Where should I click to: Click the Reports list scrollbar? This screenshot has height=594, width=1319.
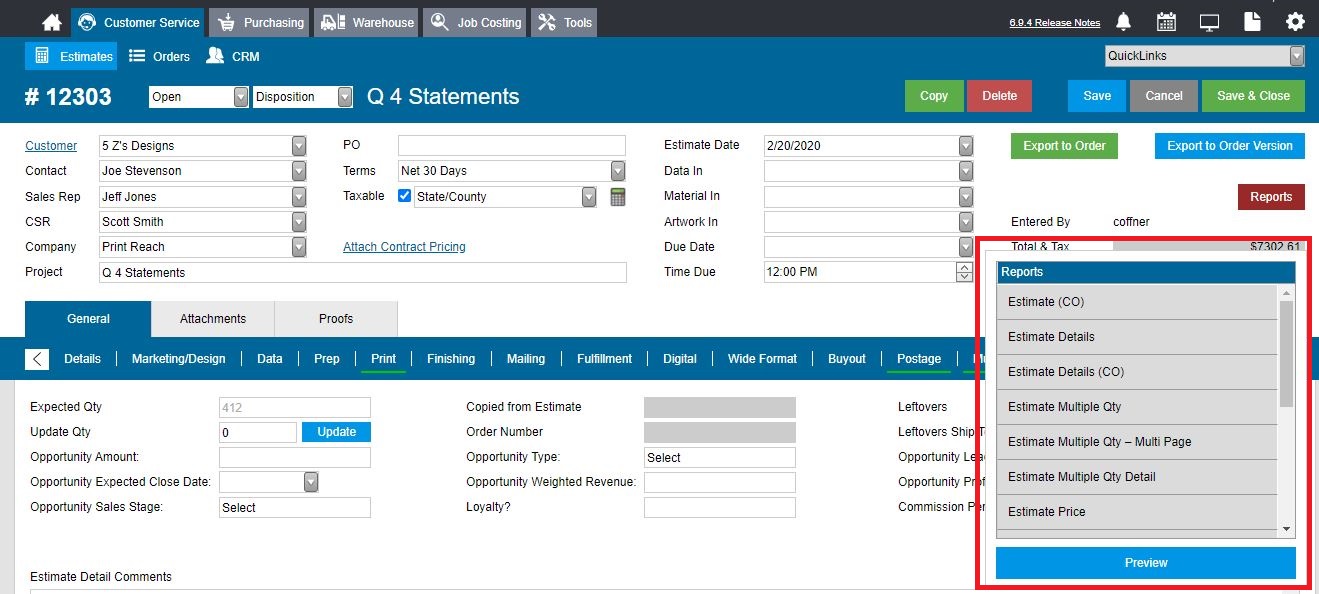coord(1287,353)
